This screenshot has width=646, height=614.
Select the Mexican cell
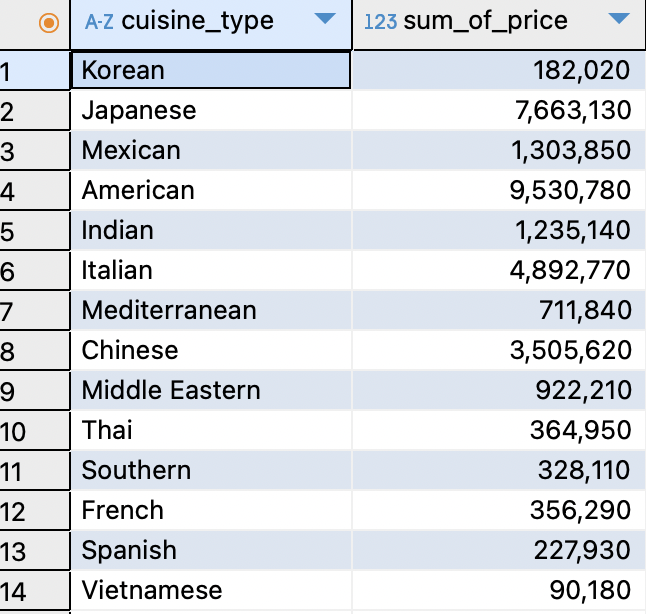coord(211,150)
